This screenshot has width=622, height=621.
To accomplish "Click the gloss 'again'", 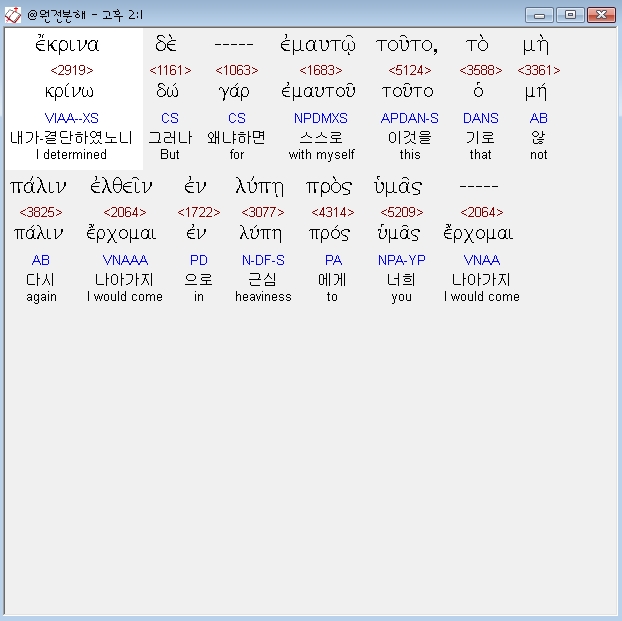I will pyautogui.click(x=41, y=297).
